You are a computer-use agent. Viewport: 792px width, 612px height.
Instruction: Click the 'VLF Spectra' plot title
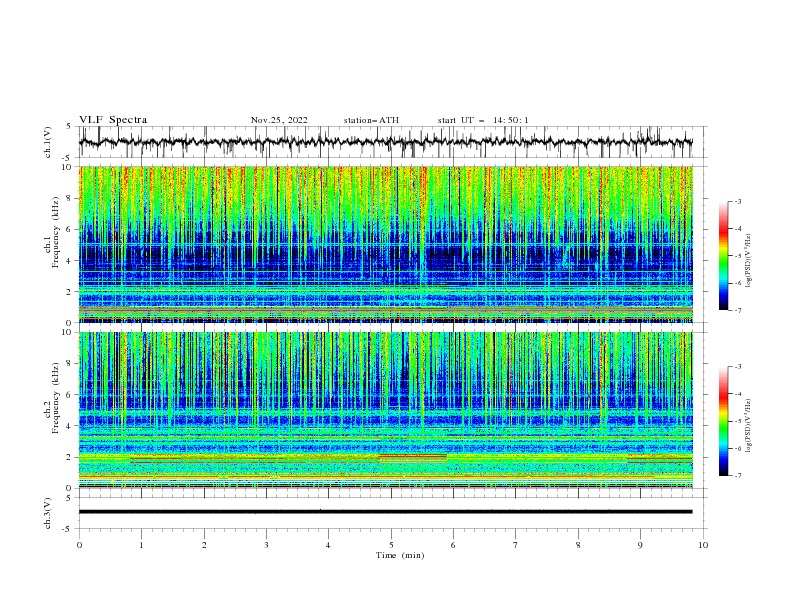click(113, 120)
